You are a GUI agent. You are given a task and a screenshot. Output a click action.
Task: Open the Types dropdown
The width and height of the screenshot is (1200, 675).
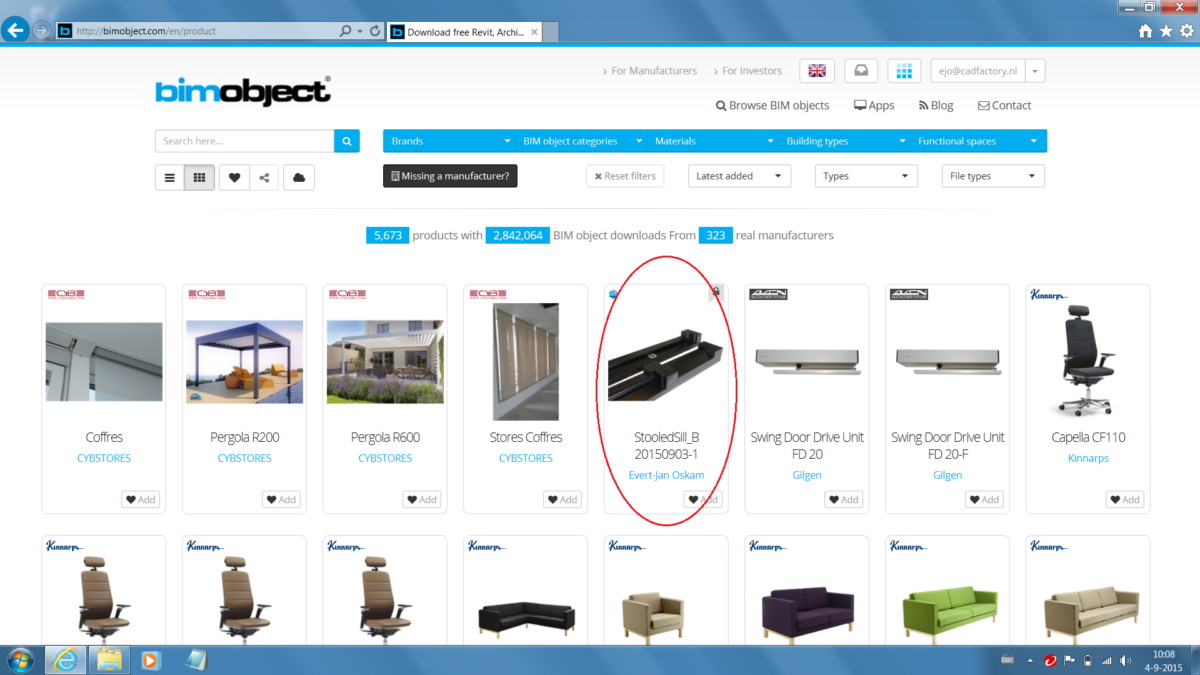coord(866,176)
